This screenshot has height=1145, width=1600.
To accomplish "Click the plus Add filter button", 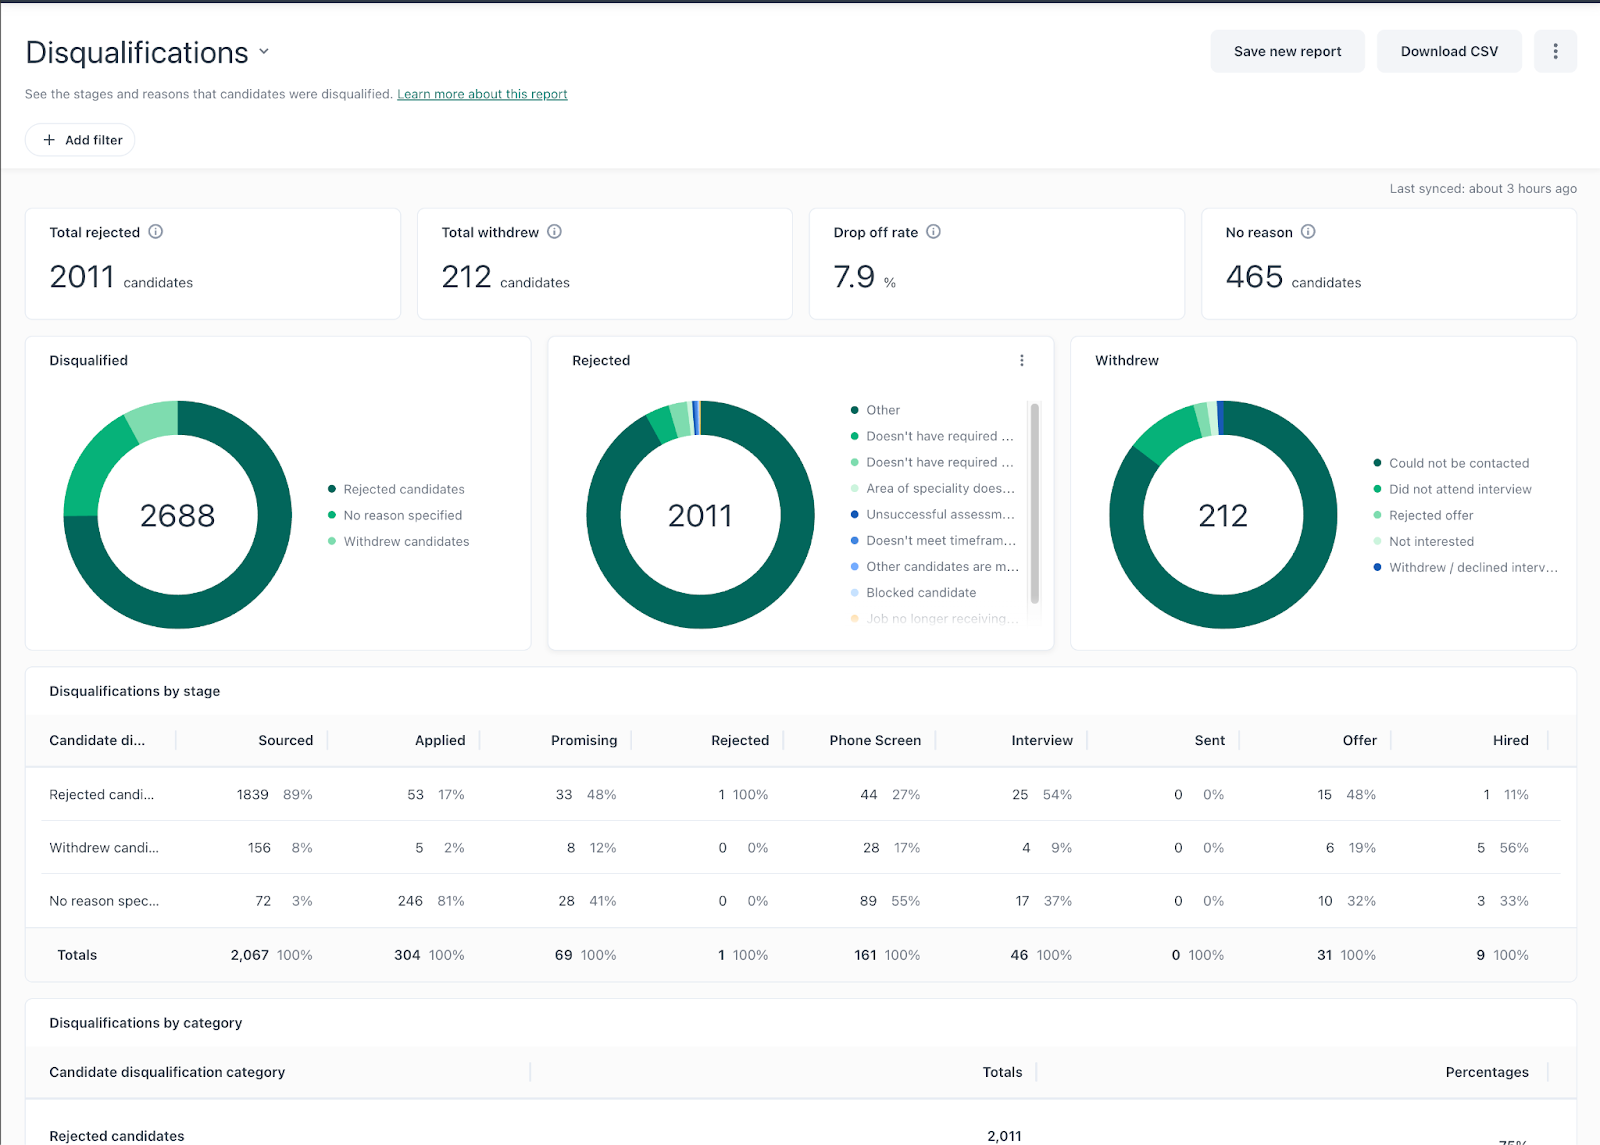I will (x=80, y=140).
